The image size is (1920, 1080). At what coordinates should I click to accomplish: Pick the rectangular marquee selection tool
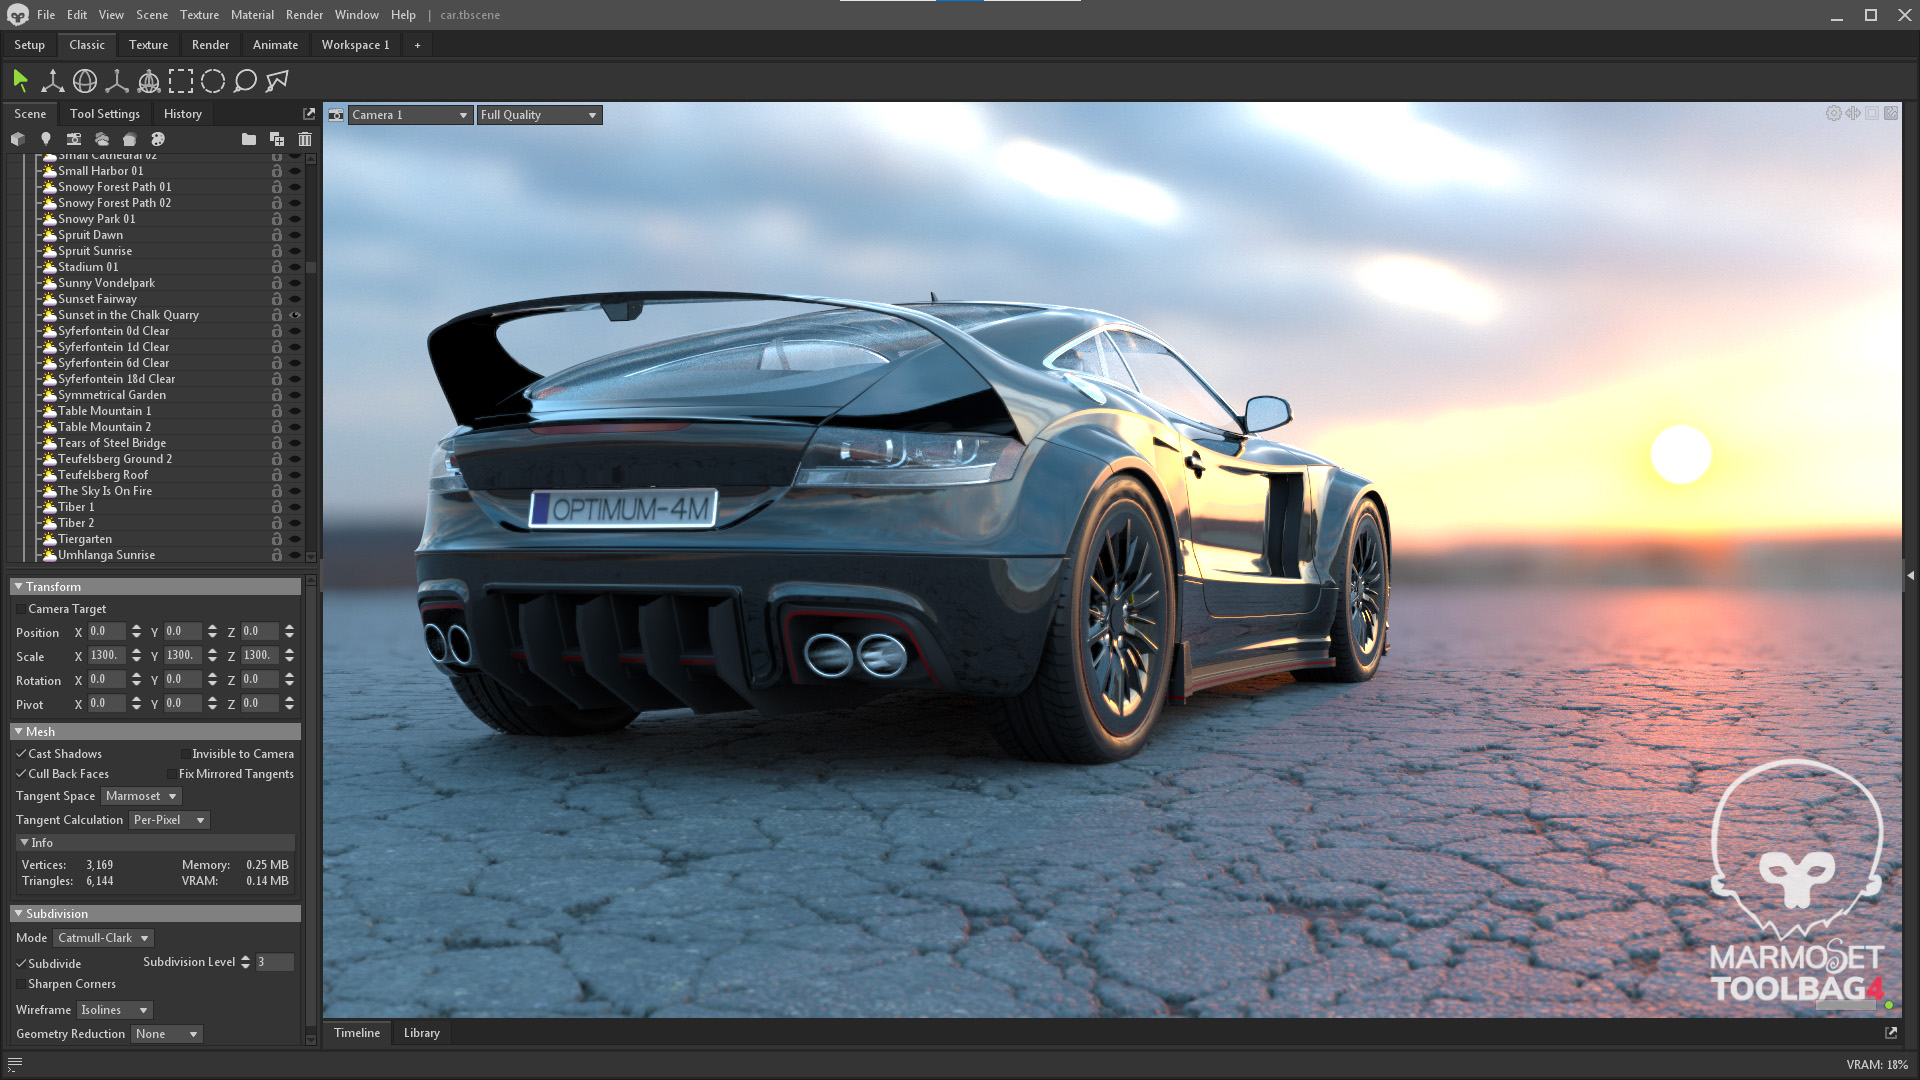pyautogui.click(x=181, y=81)
